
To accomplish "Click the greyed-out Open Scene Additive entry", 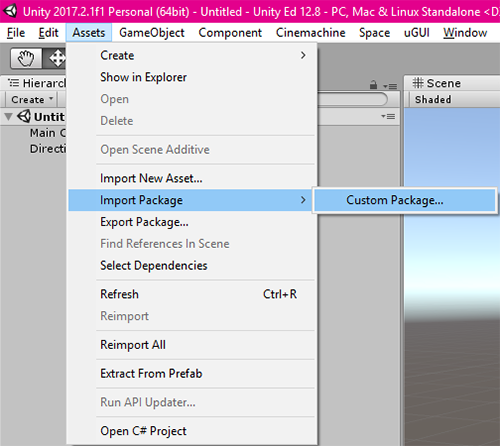I will [x=192, y=150].
